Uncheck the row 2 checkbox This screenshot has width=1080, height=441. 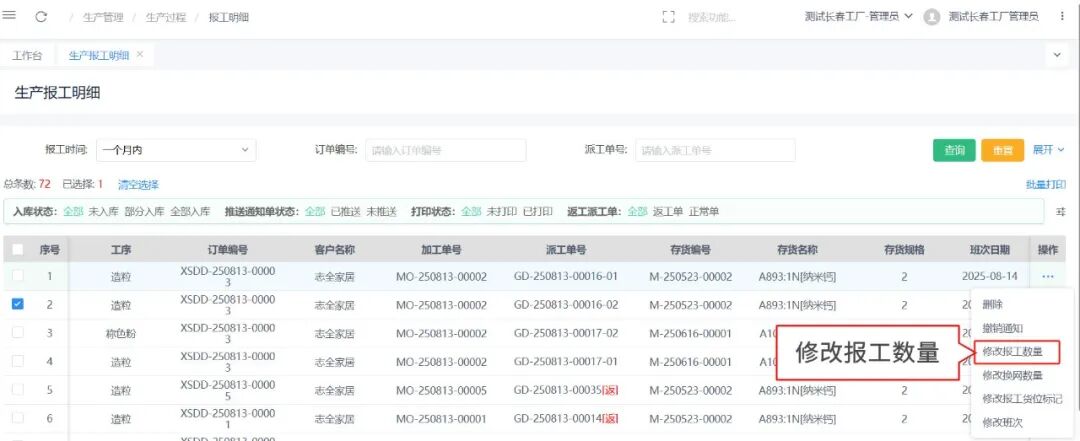(18, 304)
